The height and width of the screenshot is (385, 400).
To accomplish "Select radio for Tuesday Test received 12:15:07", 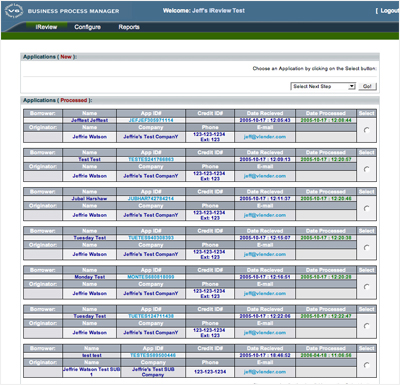I will pyautogui.click(x=367, y=247).
